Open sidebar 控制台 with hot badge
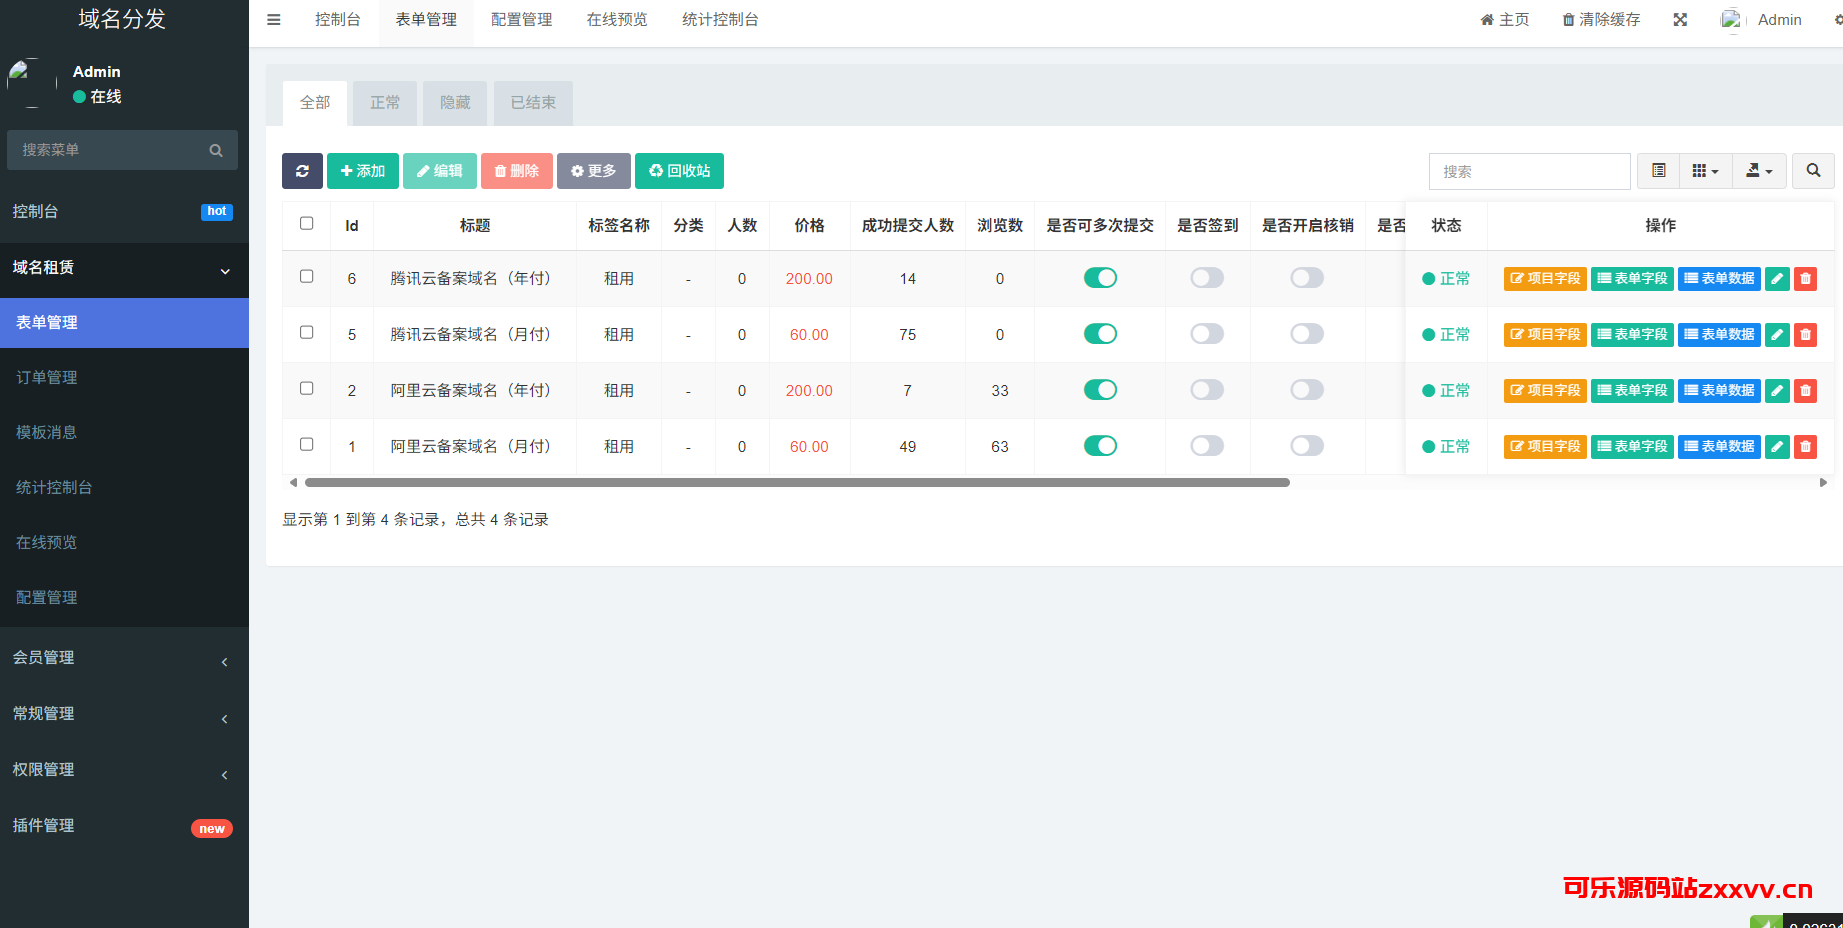Screen dimensions: 1843x928 point(124,212)
